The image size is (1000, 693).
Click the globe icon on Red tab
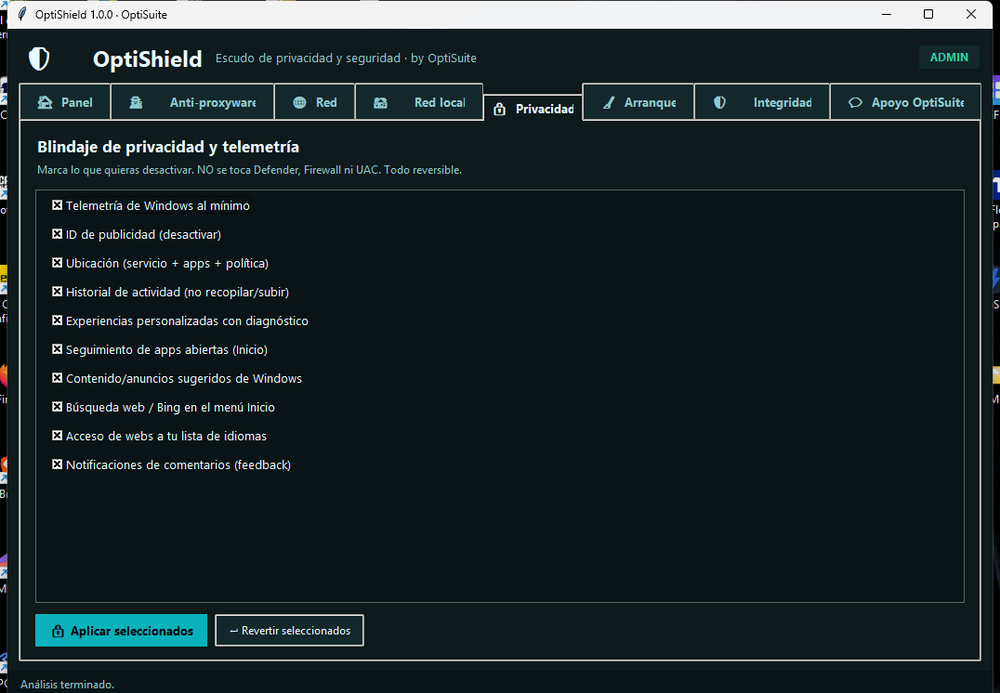[300, 102]
